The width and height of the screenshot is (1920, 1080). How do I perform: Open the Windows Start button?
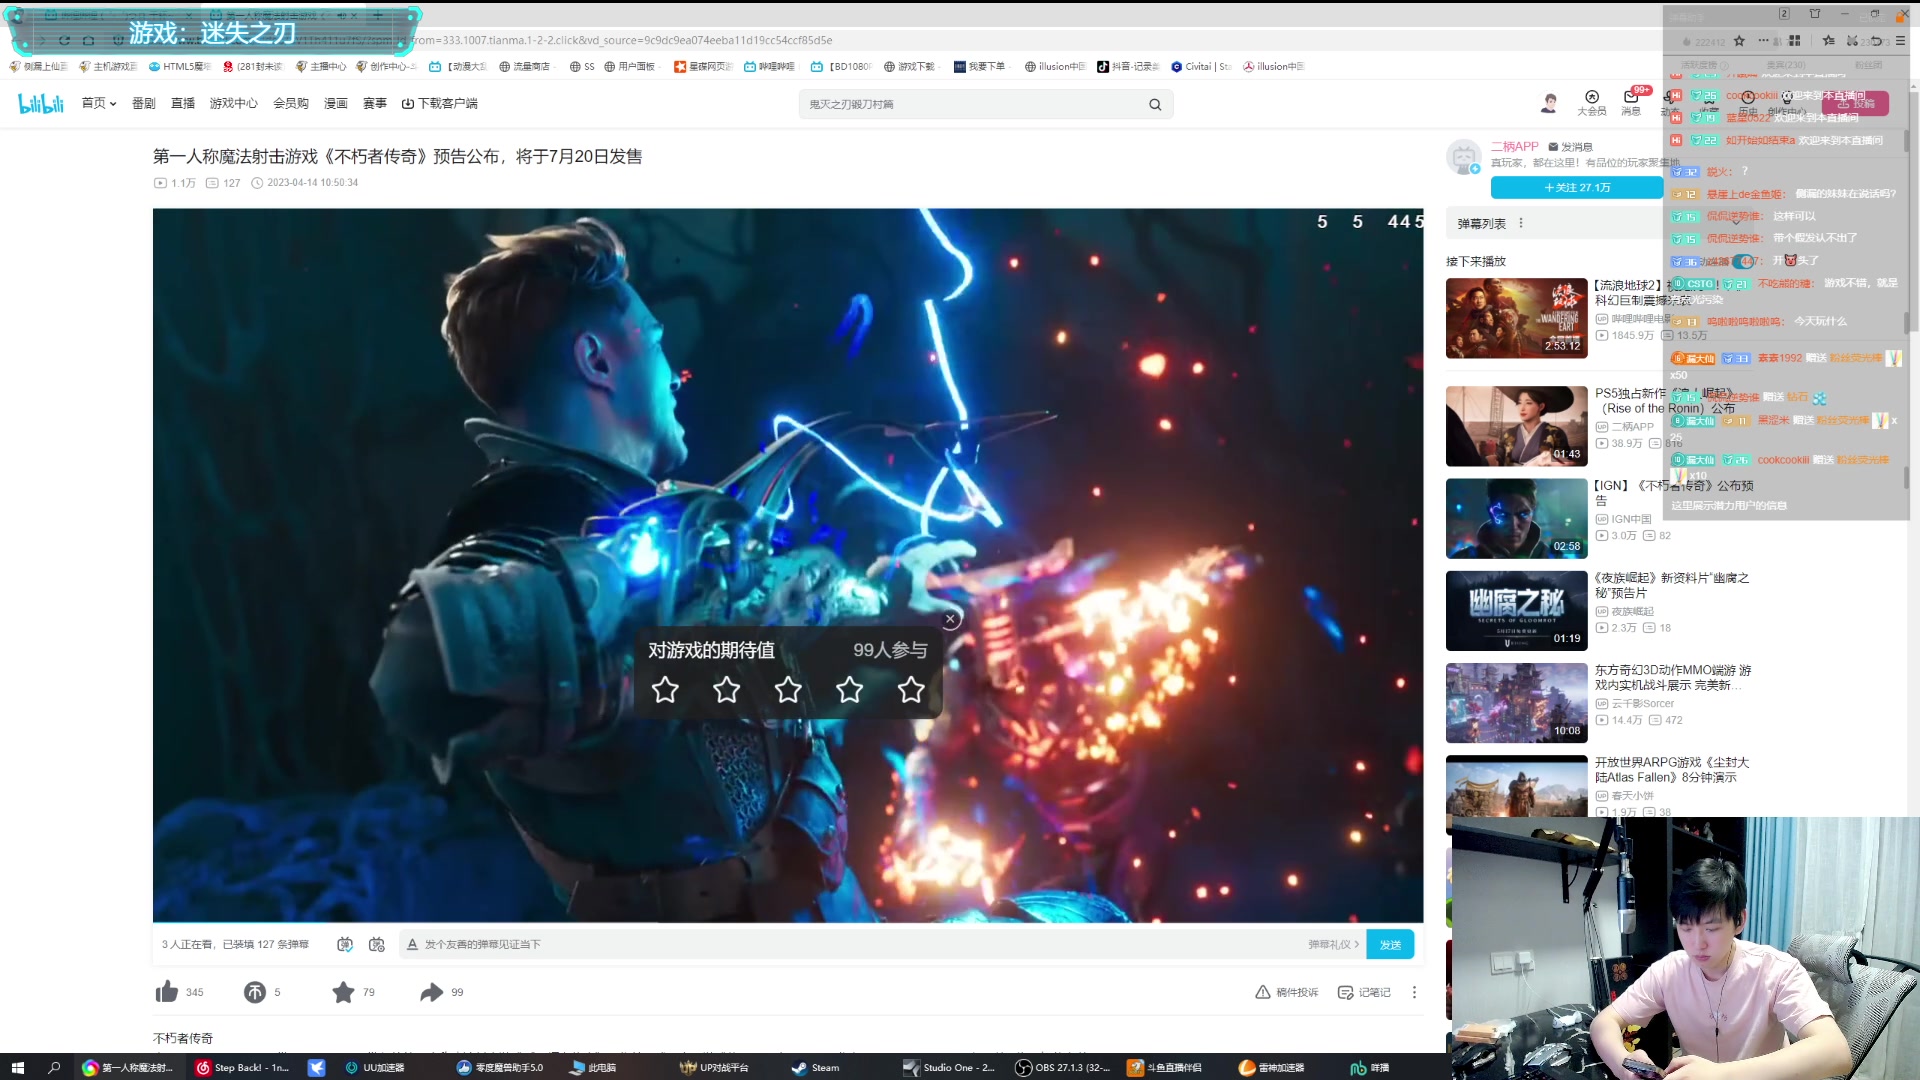coord(17,1067)
